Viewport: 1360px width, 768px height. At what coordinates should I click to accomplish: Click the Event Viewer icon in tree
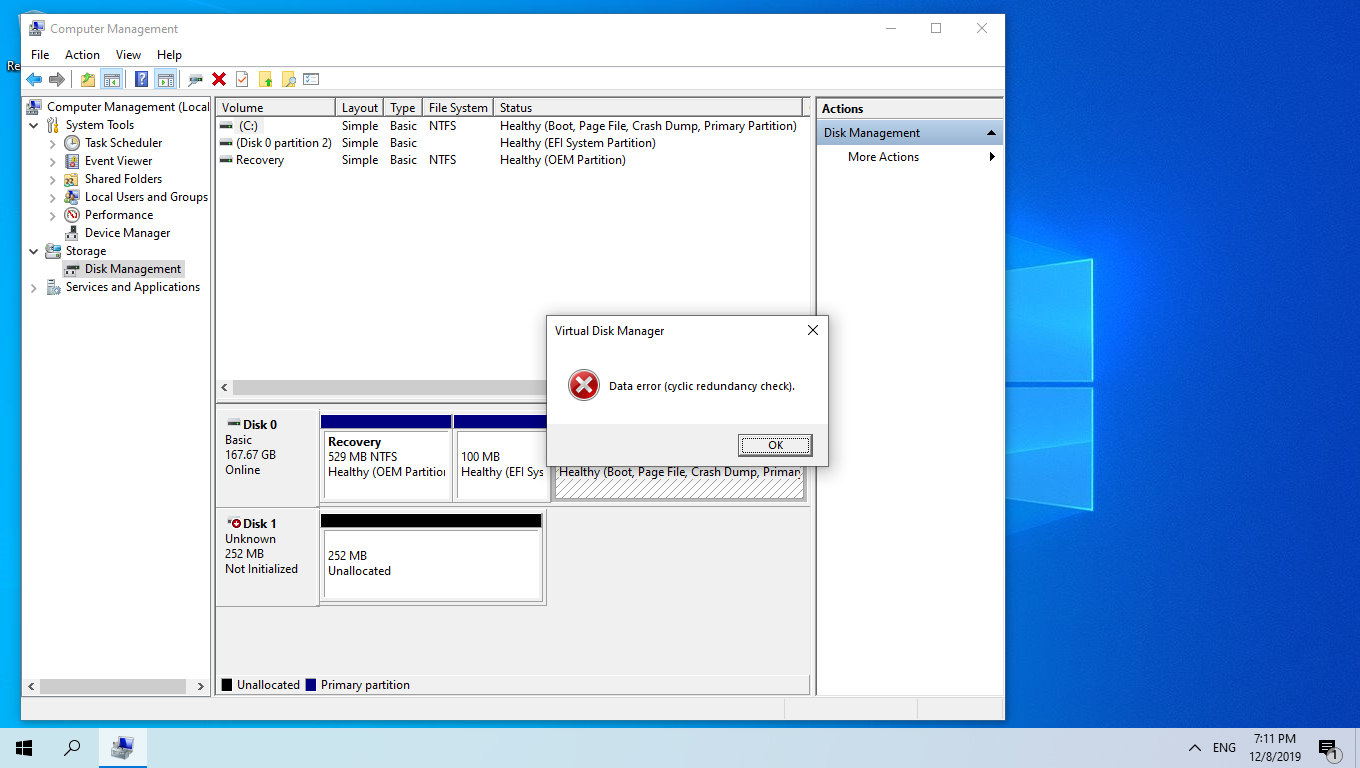click(x=72, y=161)
